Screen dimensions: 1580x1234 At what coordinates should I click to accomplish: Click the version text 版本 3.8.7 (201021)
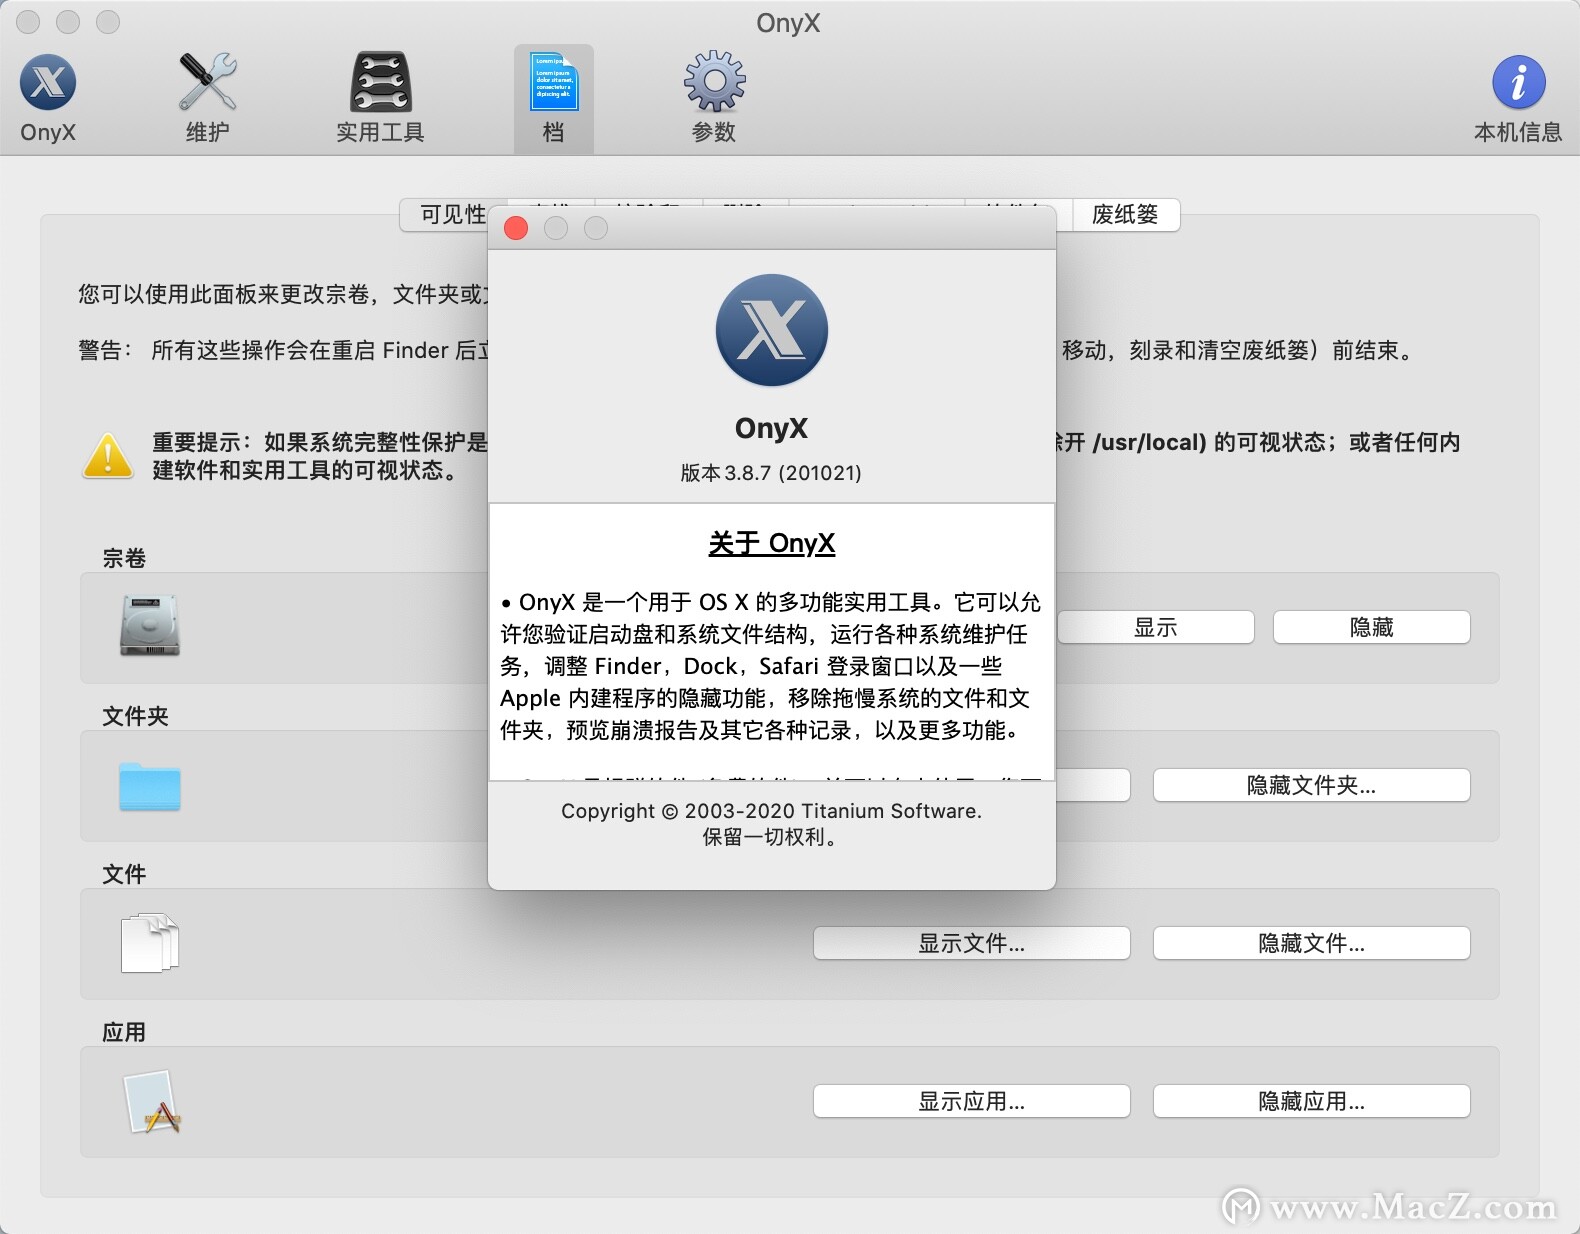coord(771,473)
